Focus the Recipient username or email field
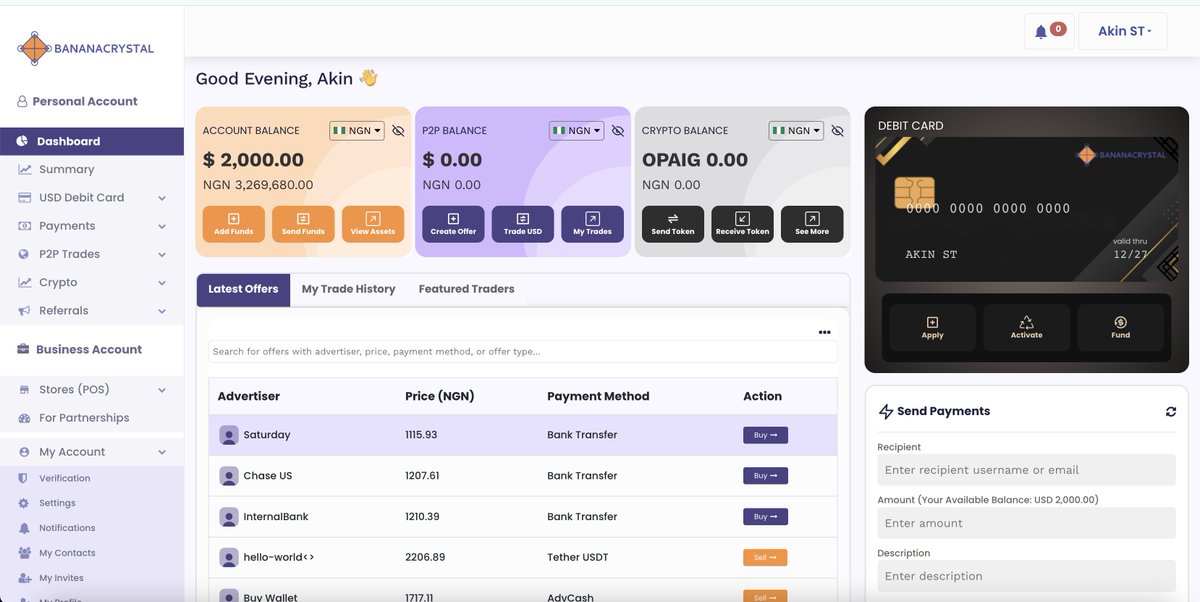 coord(1026,470)
